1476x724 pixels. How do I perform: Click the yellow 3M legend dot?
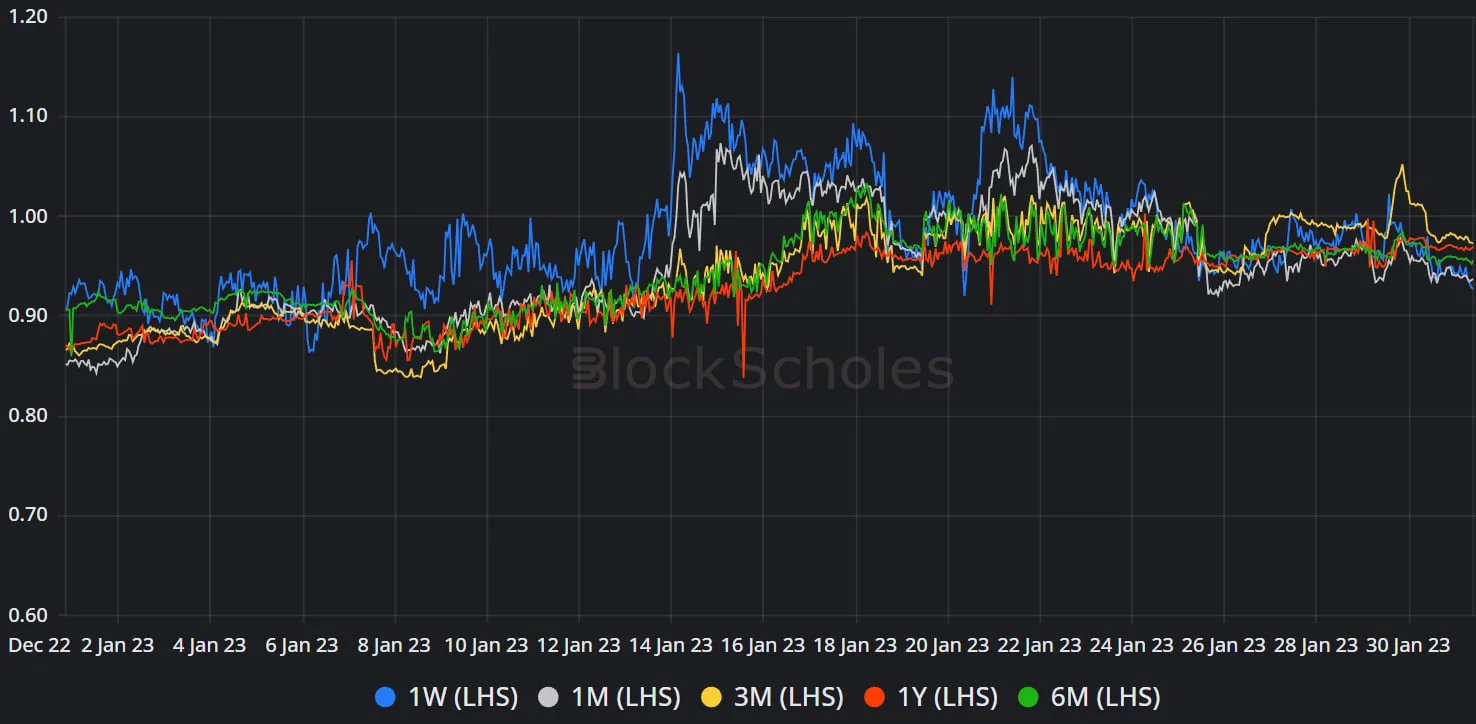tap(712, 697)
